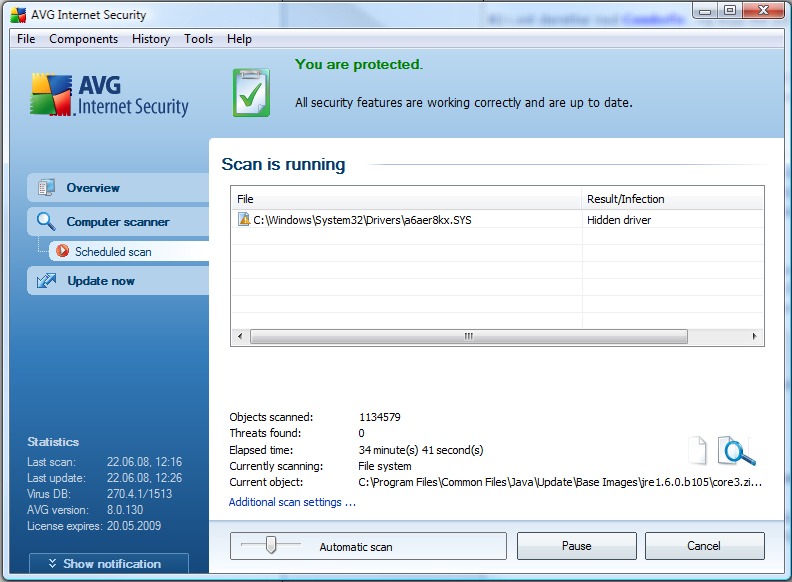Click the Virus DB version 270.4.1/1513
Image resolution: width=792 pixels, height=582 pixels.
coord(139,494)
